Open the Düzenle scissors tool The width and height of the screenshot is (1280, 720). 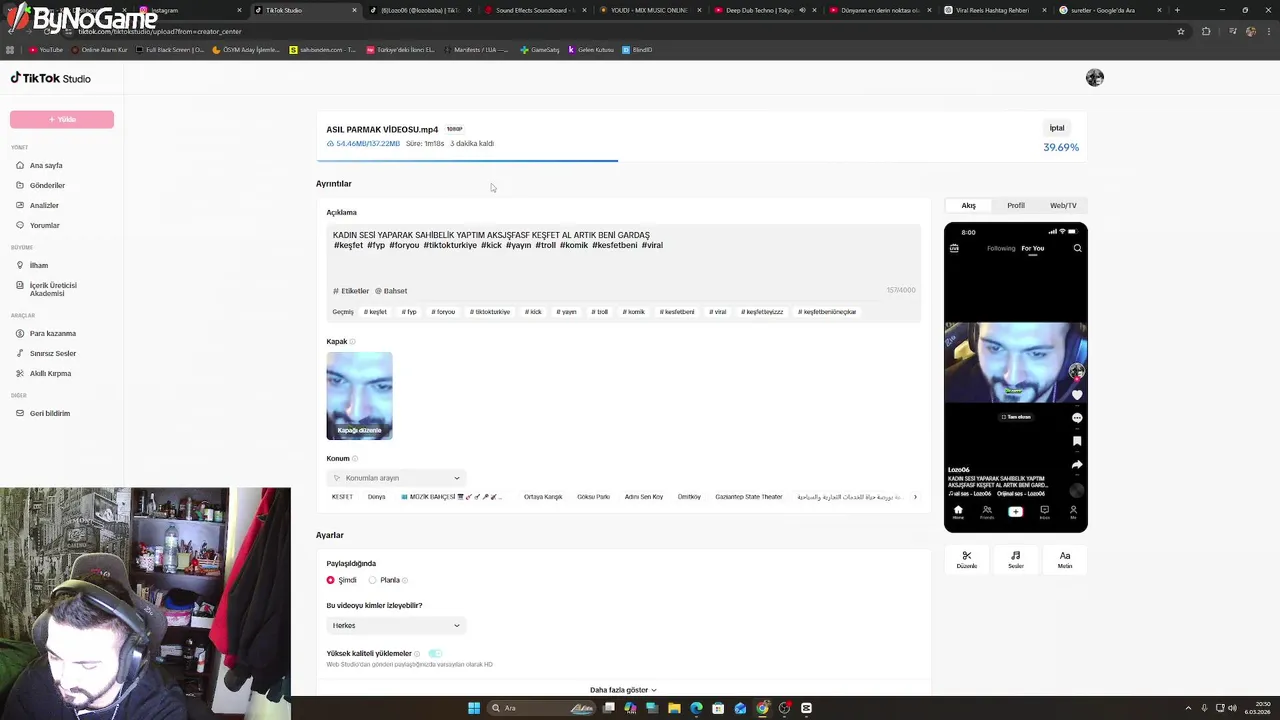coord(966,560)
